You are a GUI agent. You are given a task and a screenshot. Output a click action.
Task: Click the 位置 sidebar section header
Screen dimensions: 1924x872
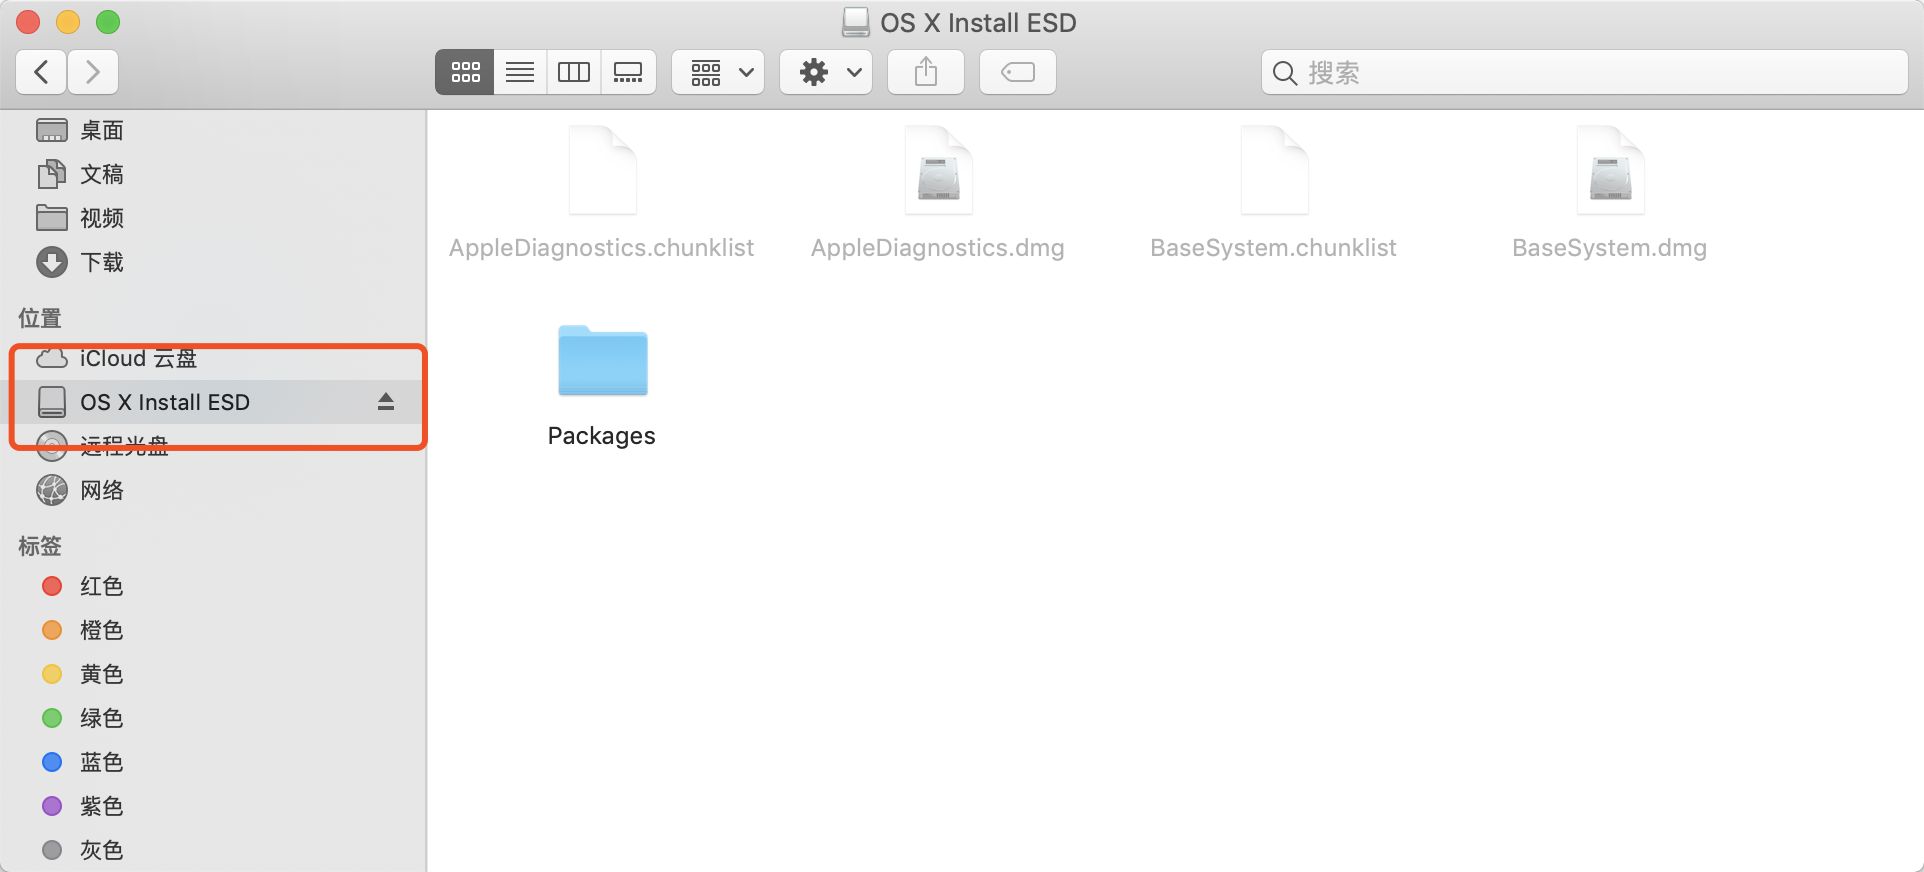tap(40, 318)
